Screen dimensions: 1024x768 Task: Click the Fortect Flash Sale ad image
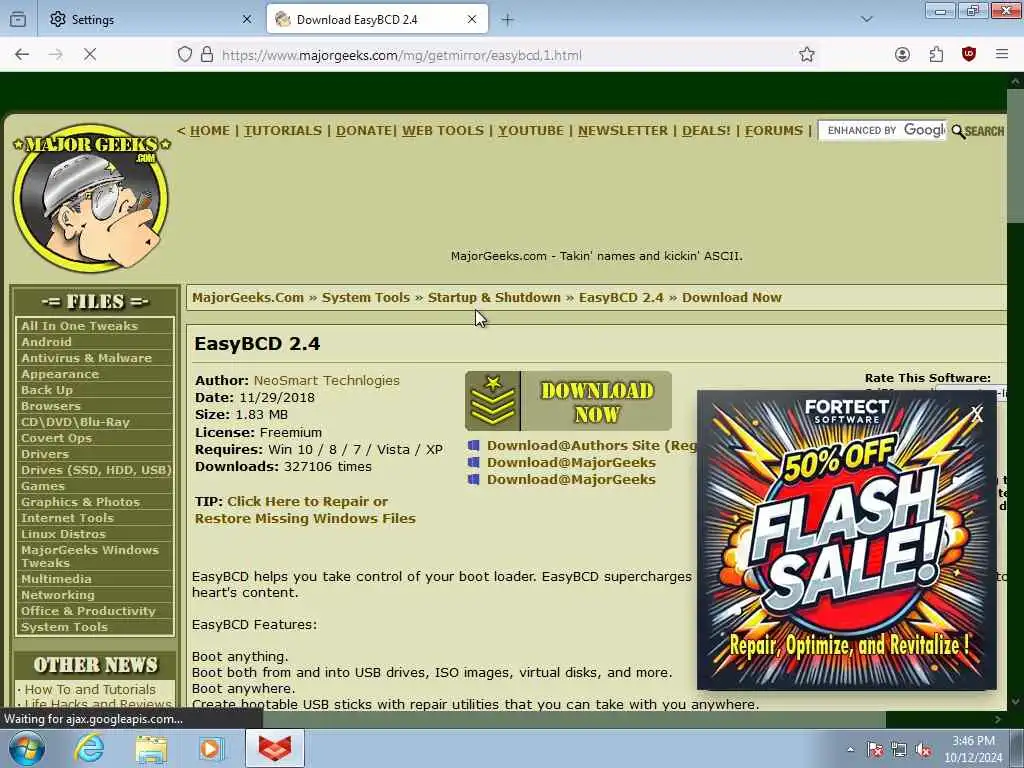846,542
